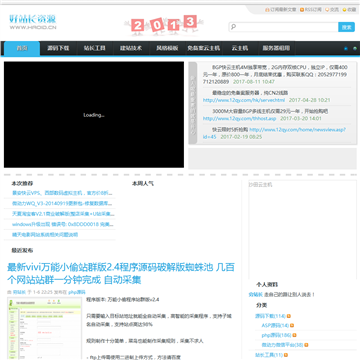Click the RSS icon next to 站长工具(11)
This screenshot has width=360, height=360.
click(286, 355)
